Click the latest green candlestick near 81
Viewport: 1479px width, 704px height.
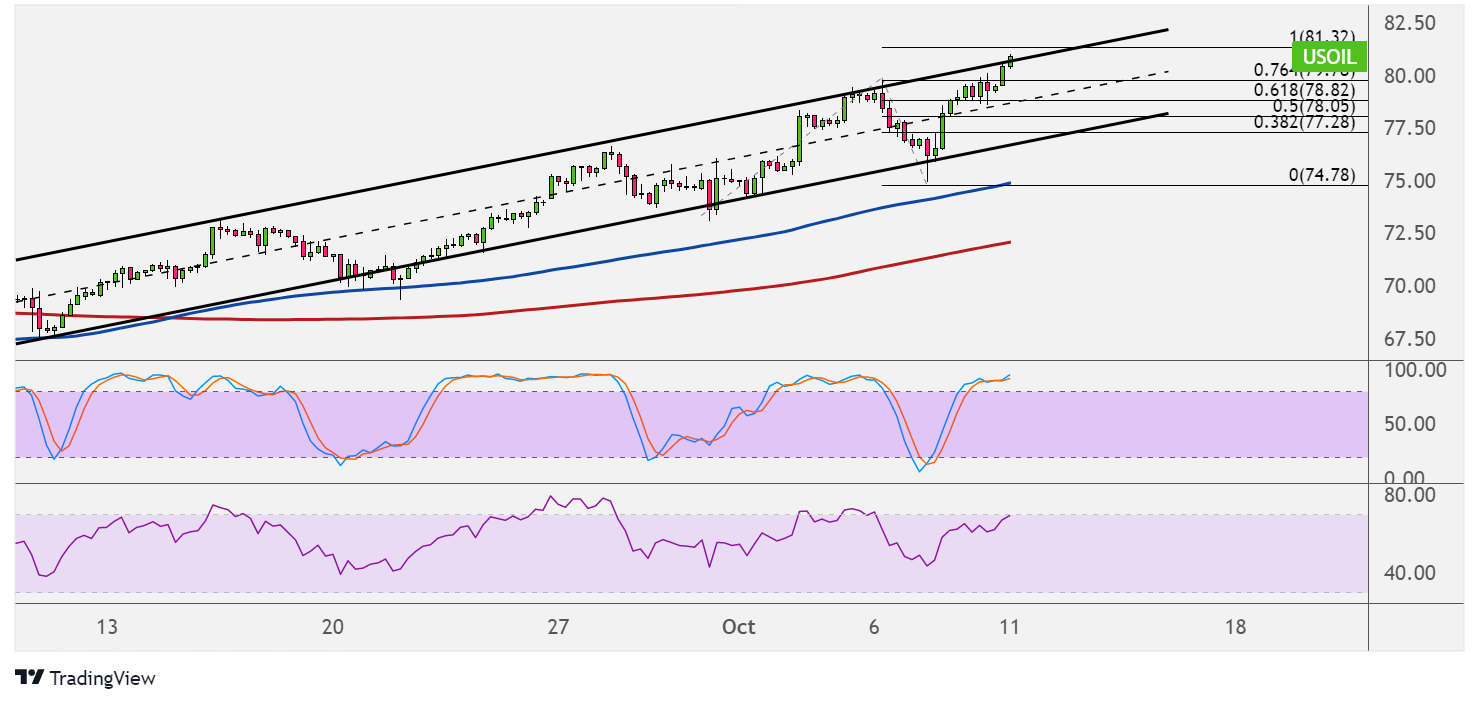coord(1010,60)
